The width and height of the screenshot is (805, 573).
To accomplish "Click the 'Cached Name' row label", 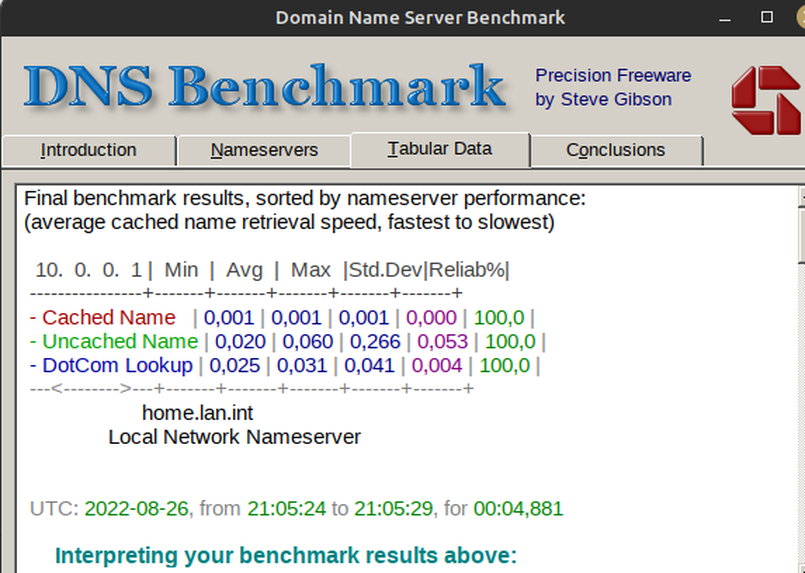I will point(108,317).
